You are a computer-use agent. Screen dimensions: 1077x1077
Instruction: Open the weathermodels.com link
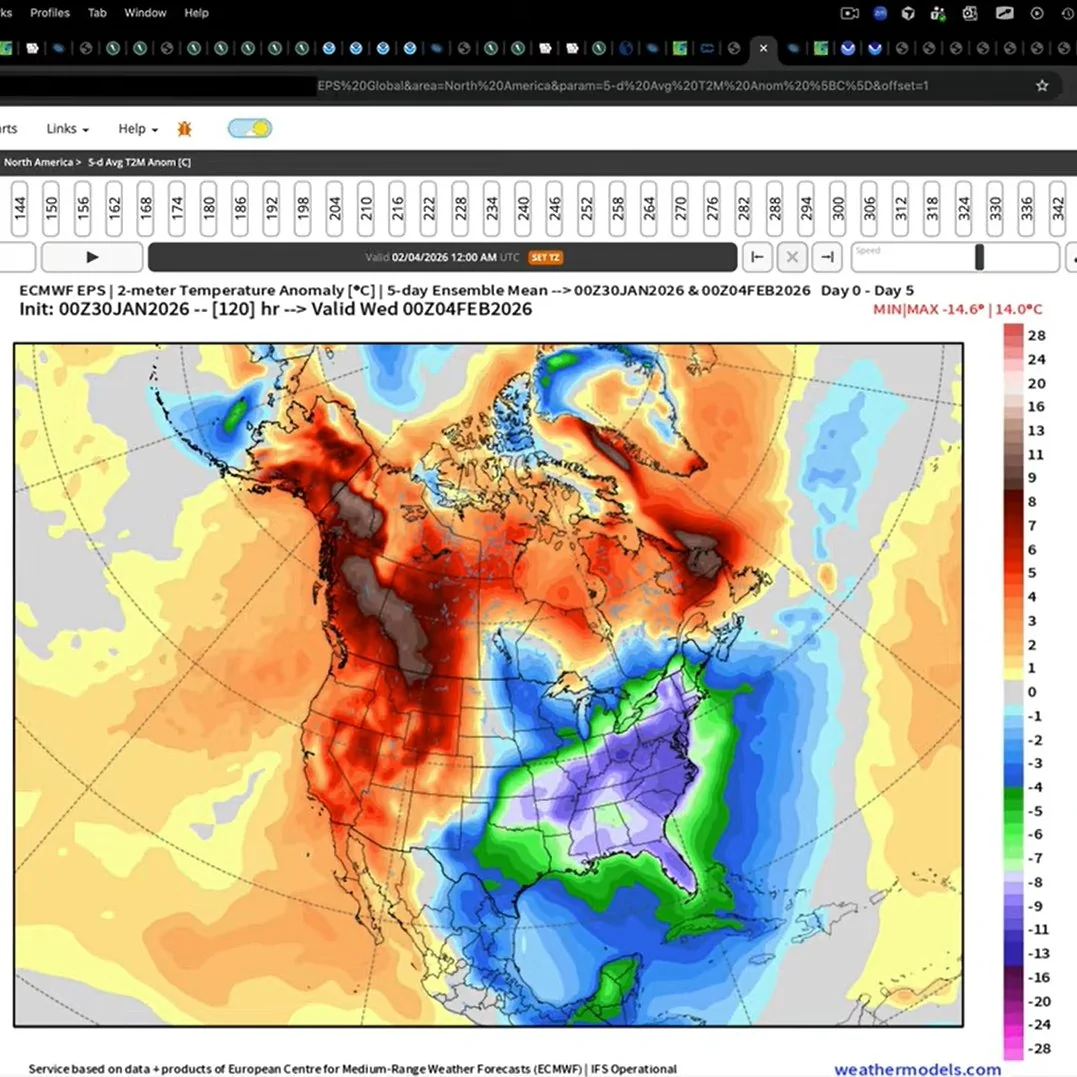pos(917,1069)
